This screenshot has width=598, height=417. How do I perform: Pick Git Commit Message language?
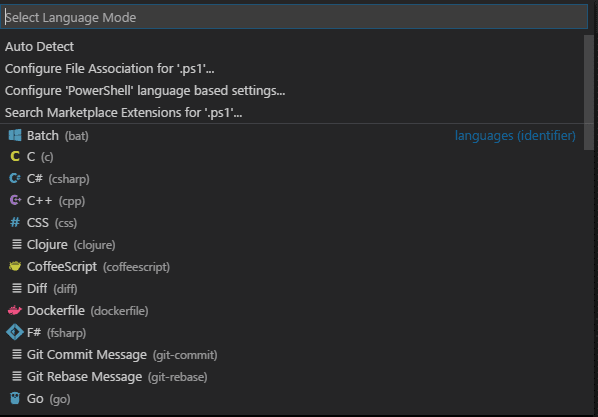(292, 354)
